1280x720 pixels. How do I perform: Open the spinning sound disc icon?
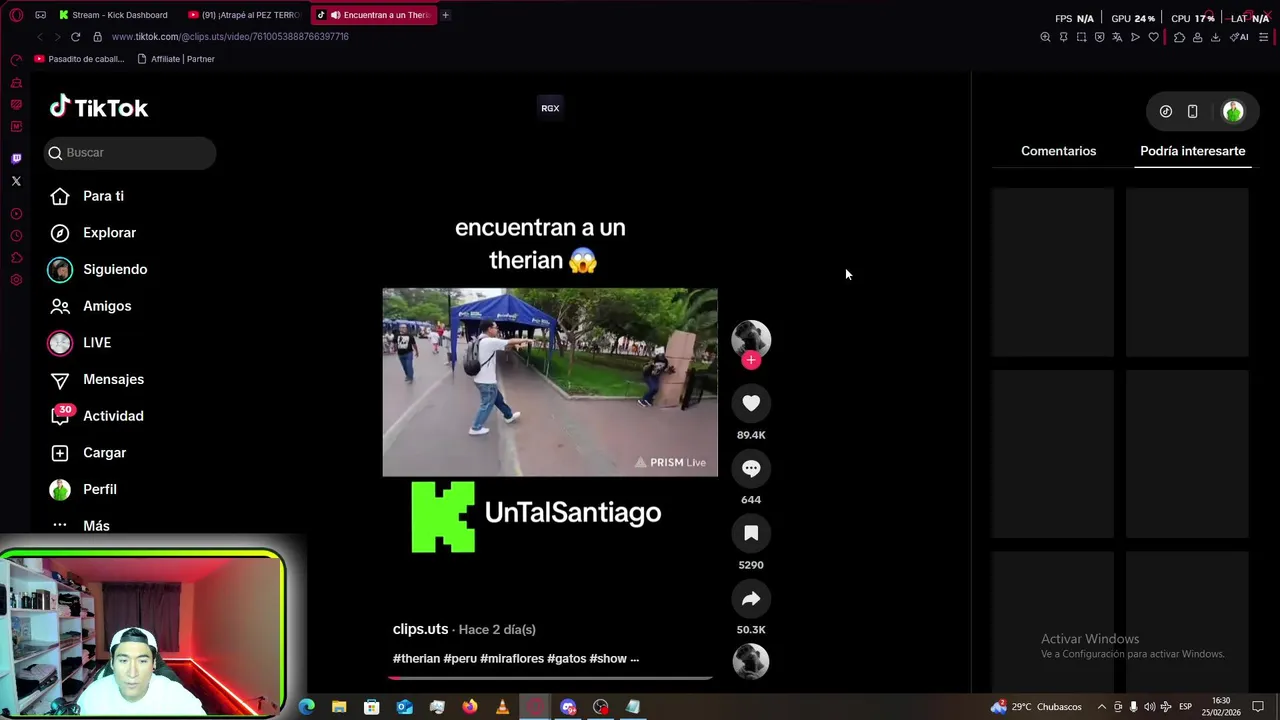pos(751,661)
